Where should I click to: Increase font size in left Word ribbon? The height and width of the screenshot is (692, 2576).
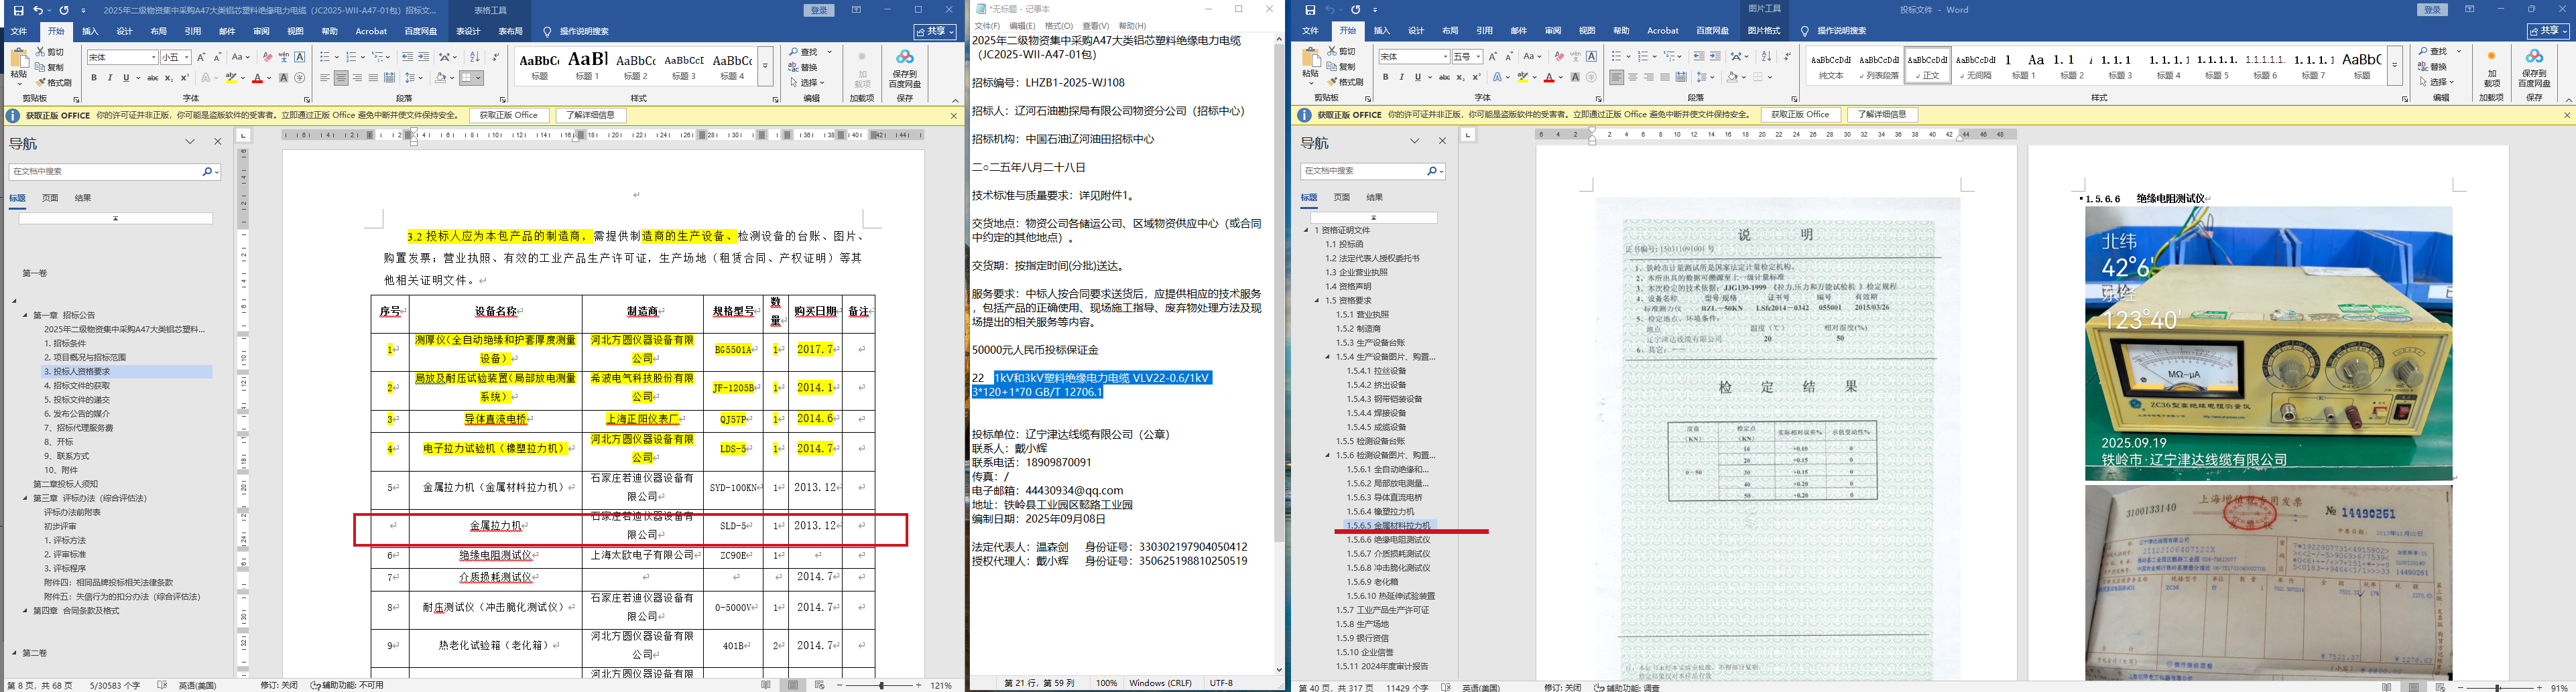click(201, 57)
